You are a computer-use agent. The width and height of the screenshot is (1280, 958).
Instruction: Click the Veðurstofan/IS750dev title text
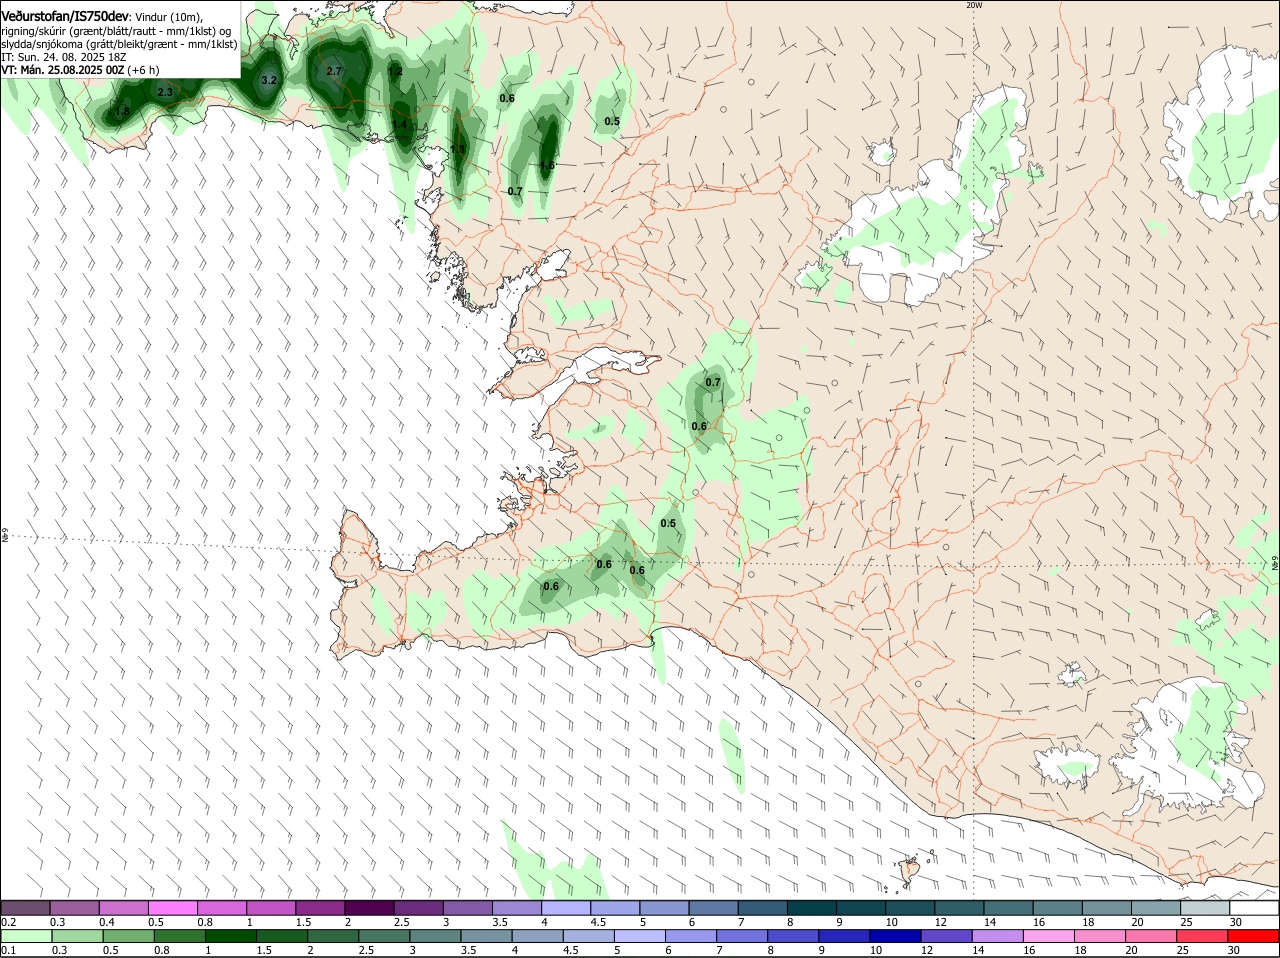[65, 17]
